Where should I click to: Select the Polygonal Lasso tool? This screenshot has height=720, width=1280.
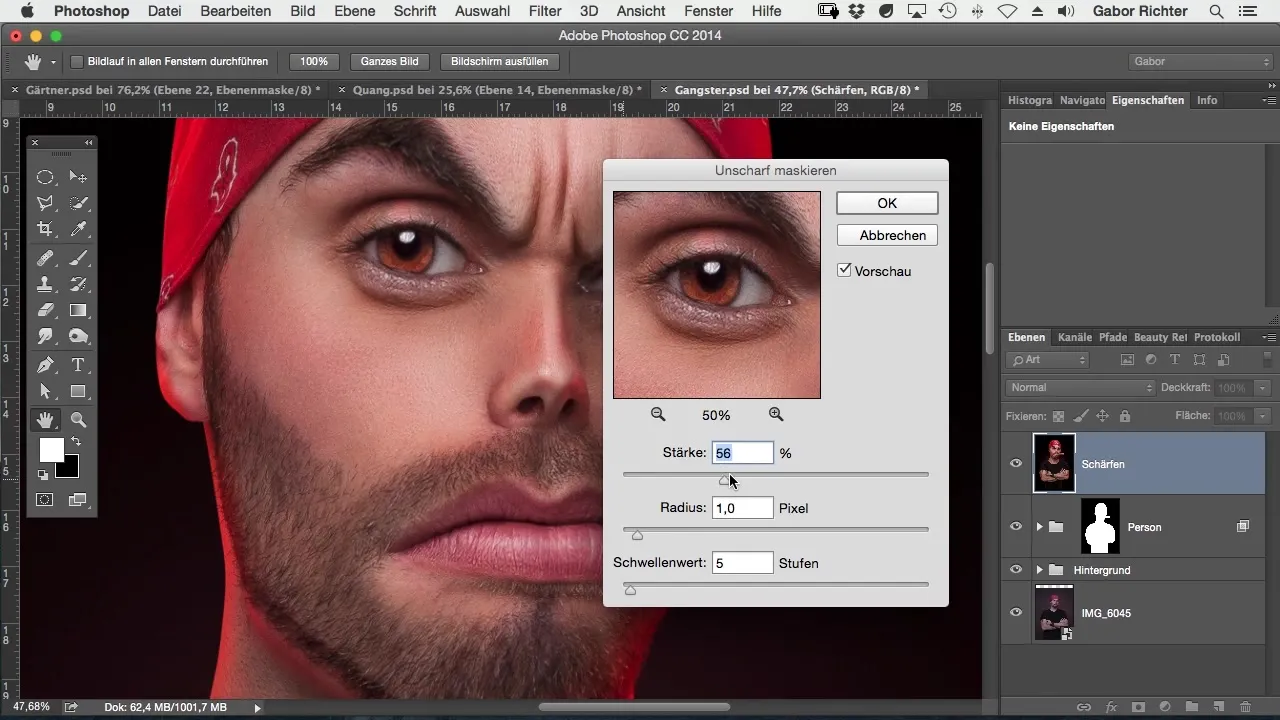pos(45,203)
